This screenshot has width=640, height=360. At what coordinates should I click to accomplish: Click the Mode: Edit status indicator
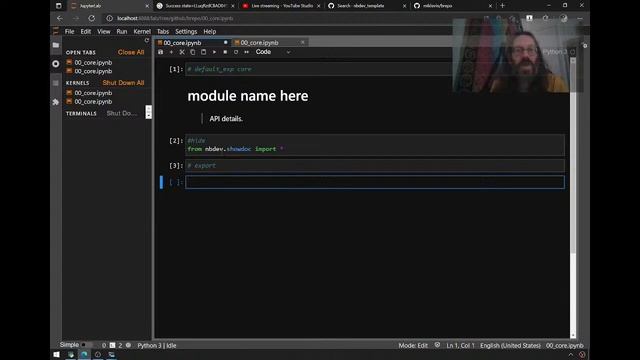413,346
